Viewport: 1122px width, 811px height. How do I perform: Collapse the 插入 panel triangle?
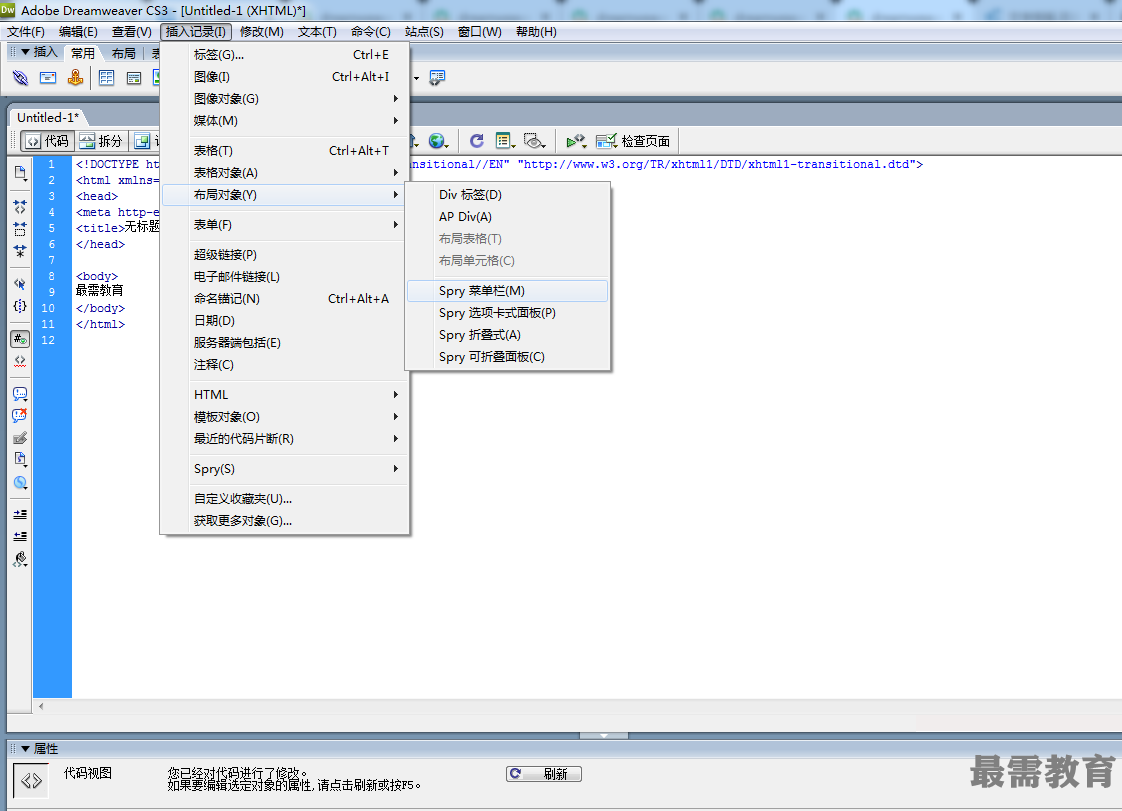(x=25, y=52)
